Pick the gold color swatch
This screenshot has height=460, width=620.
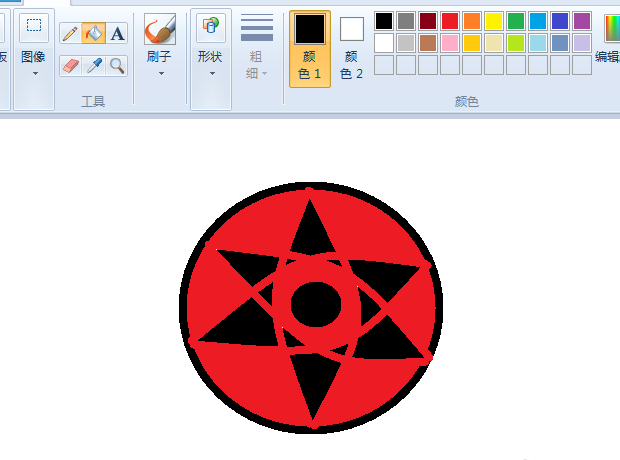472,43
